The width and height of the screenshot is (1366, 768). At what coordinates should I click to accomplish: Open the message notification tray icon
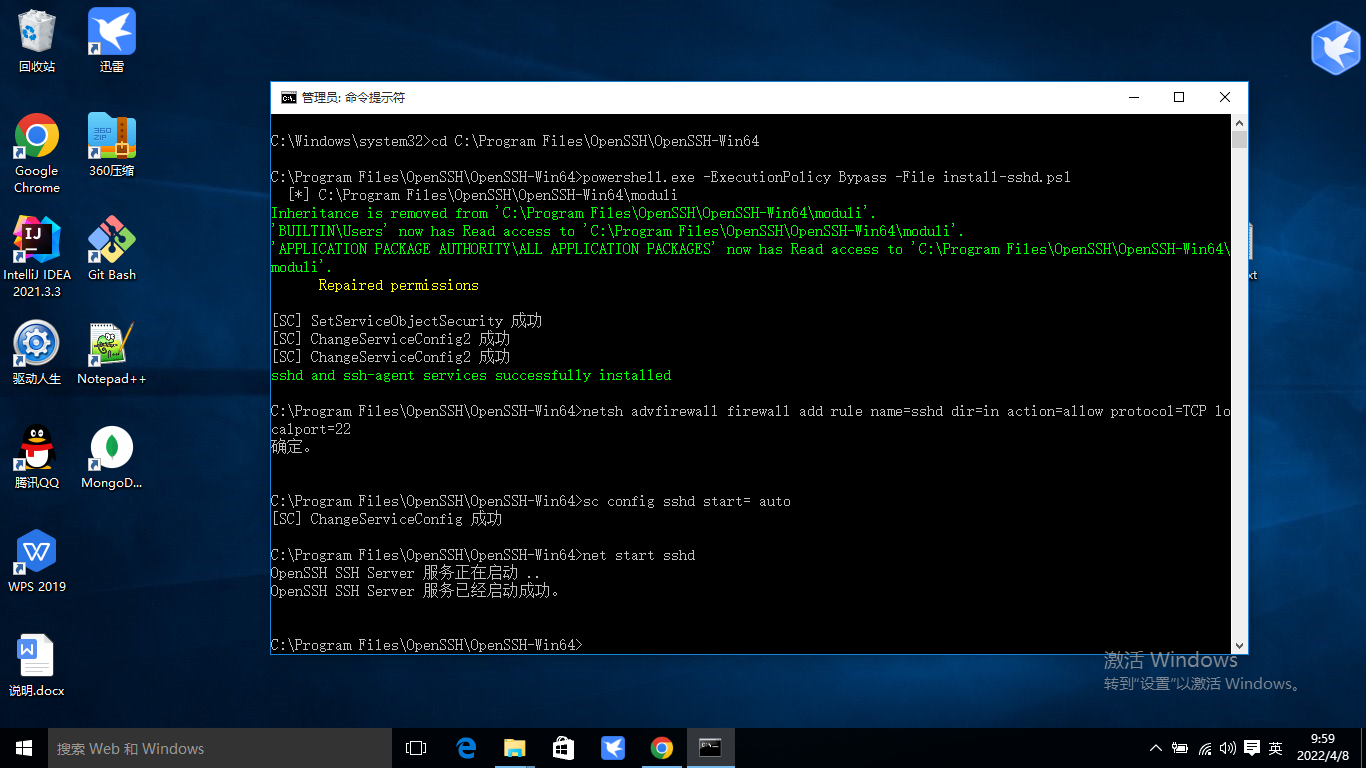[1251, 748]
